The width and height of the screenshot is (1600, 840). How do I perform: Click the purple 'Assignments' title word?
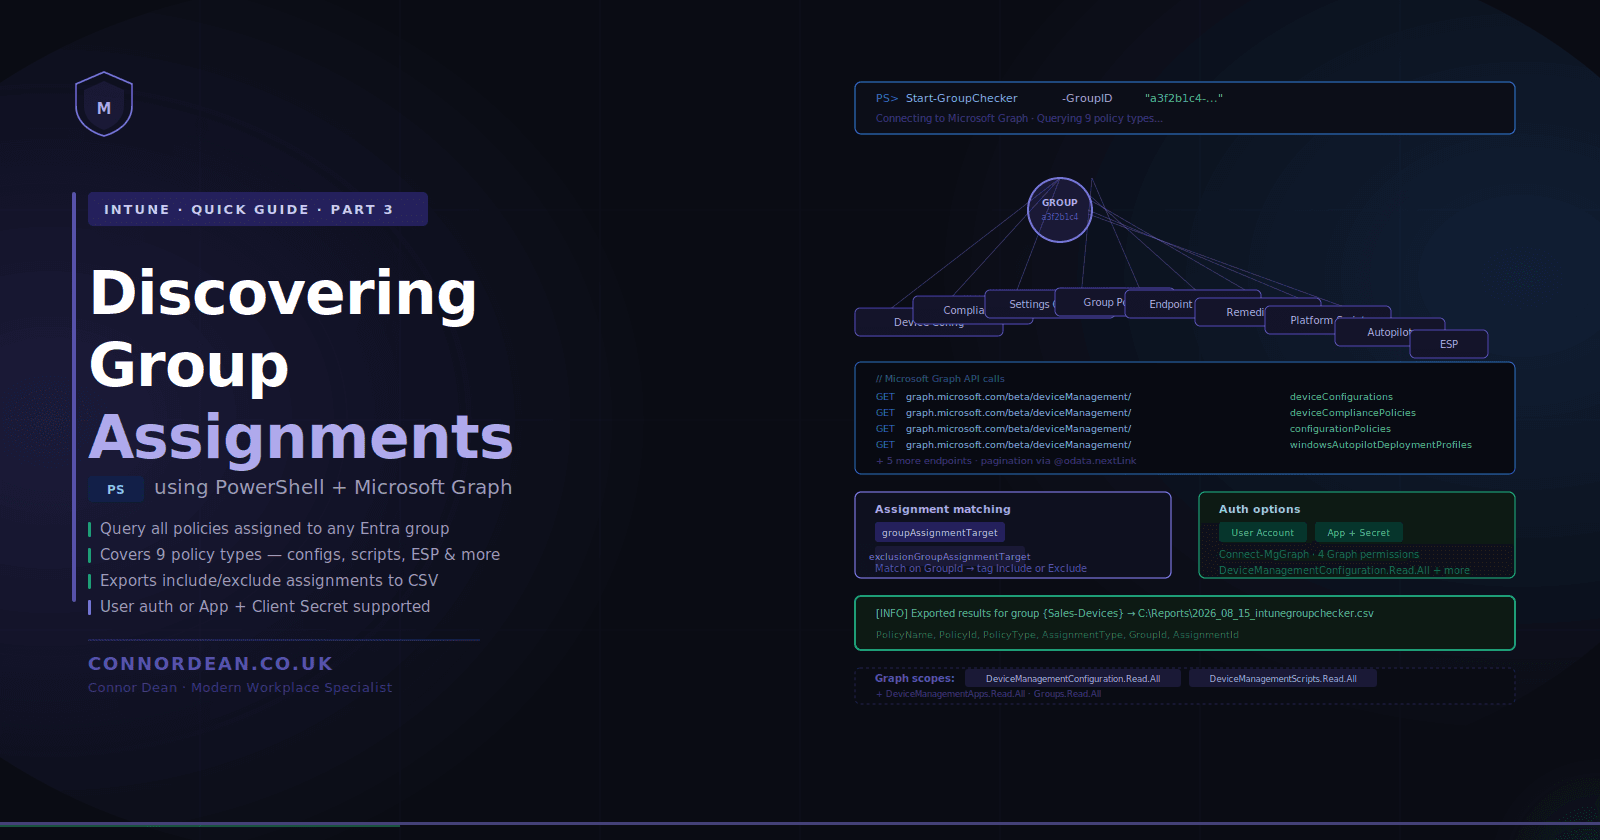[x=301, y=437]
